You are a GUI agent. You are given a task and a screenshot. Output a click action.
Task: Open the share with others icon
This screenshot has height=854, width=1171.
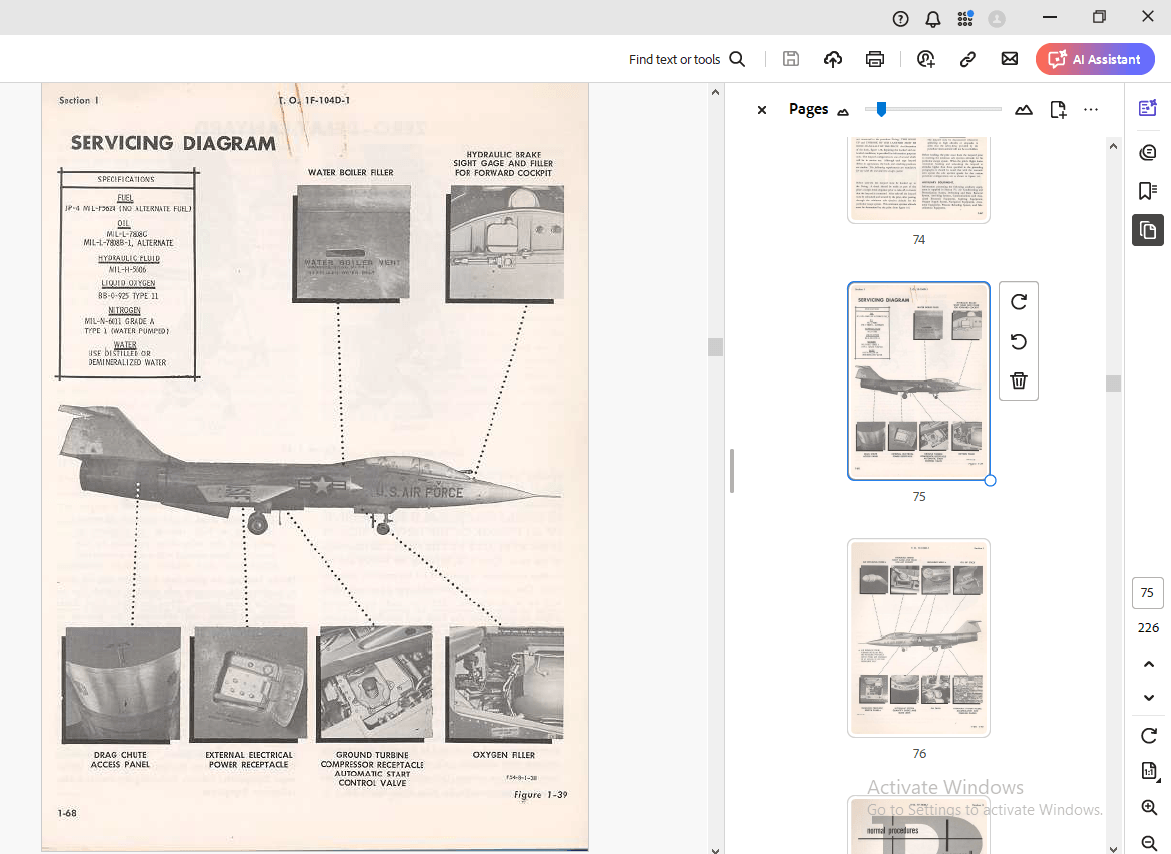coord(926,59)
